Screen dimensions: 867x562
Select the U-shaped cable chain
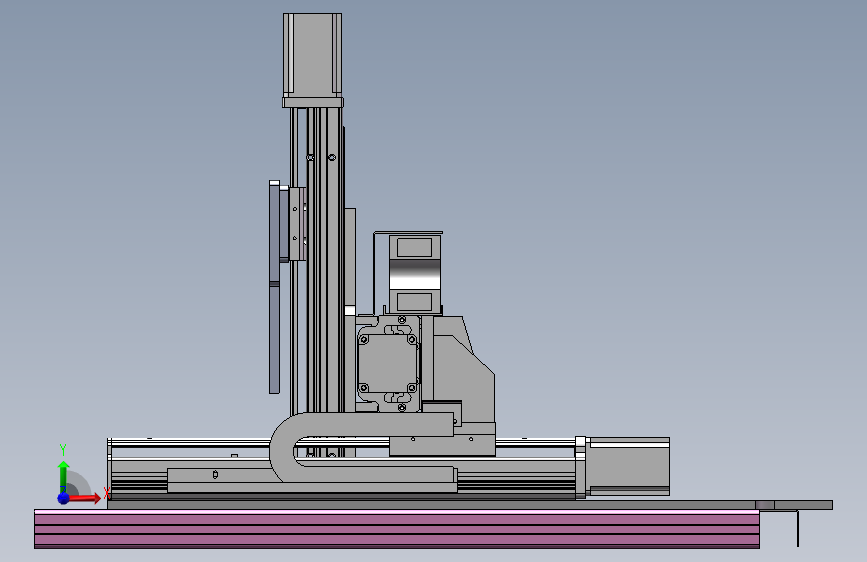(x=359, y=447)
